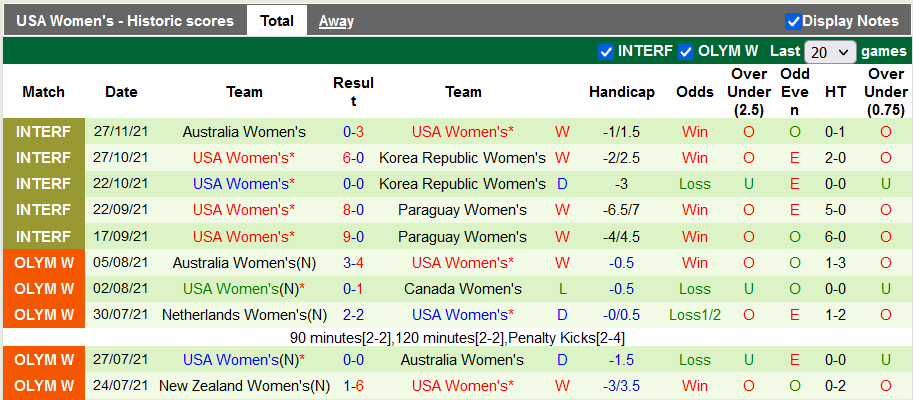Select the OLYM W label for 05/08/21 match
Viewport: 913px width, 400px height.
pos(43,262)
